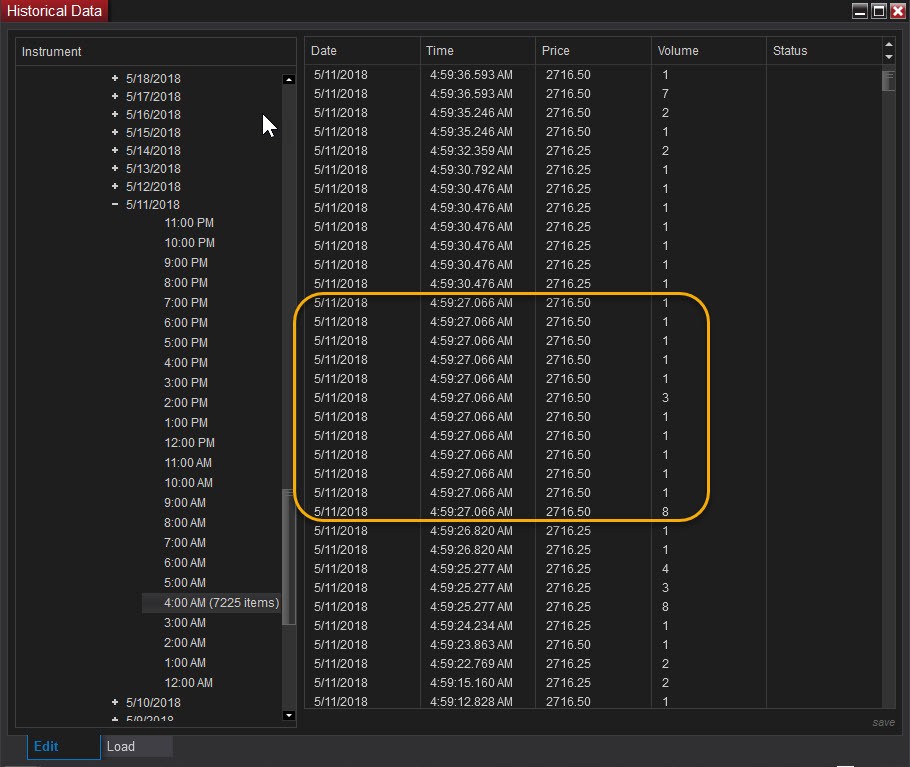The width and height of the screenshot is (910, 767).
Task: Select the 9:00 AM hour entry
Action: [x=185, y=503]
